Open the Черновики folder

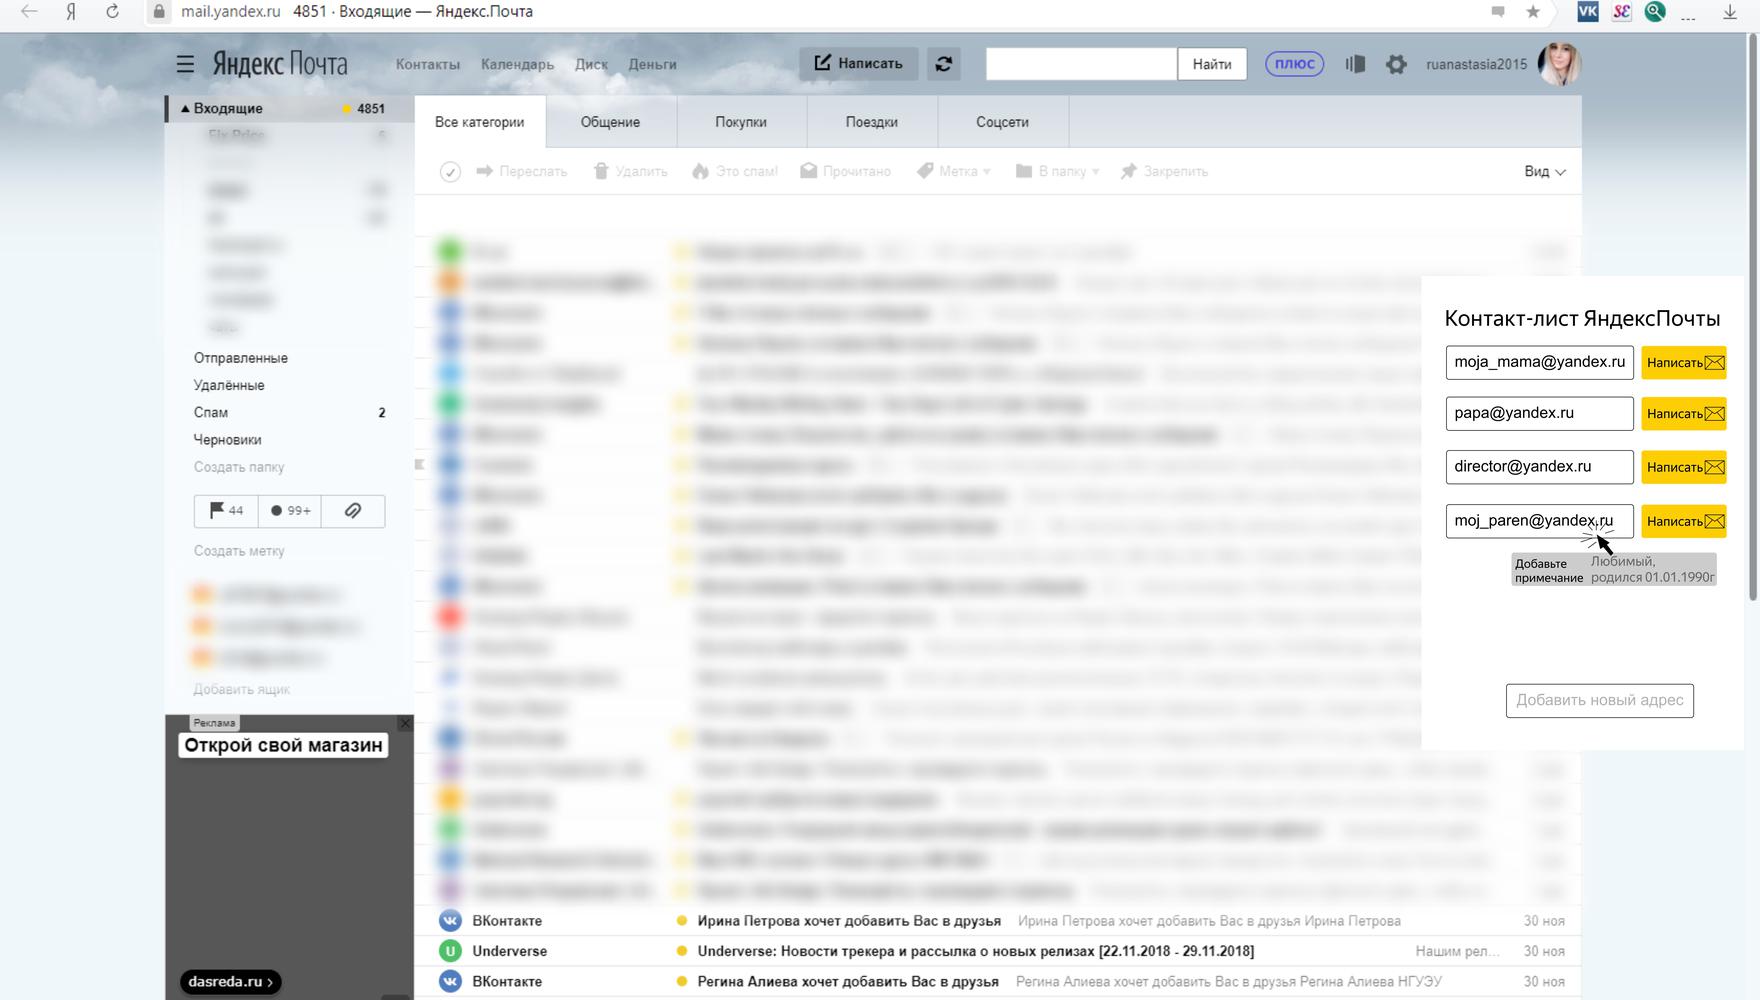tap(227, 439)
